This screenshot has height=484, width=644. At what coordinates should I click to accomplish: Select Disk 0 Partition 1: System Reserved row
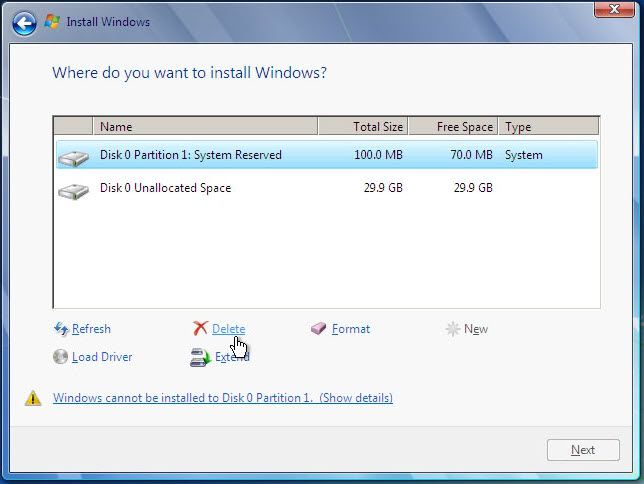(327, 155)
